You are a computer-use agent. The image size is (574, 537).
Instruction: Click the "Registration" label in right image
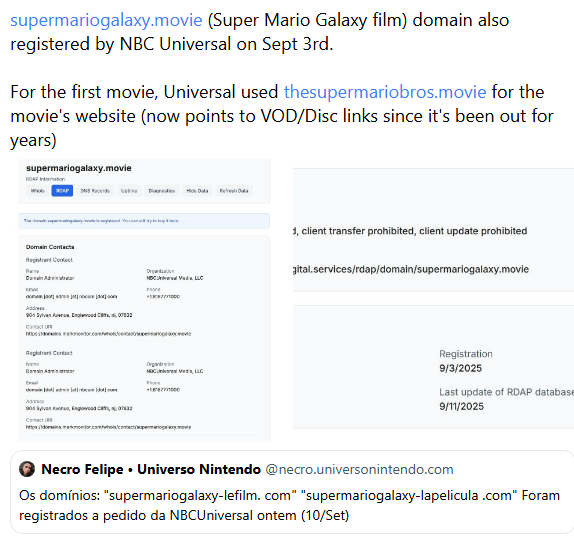click(x=466, y=354)
